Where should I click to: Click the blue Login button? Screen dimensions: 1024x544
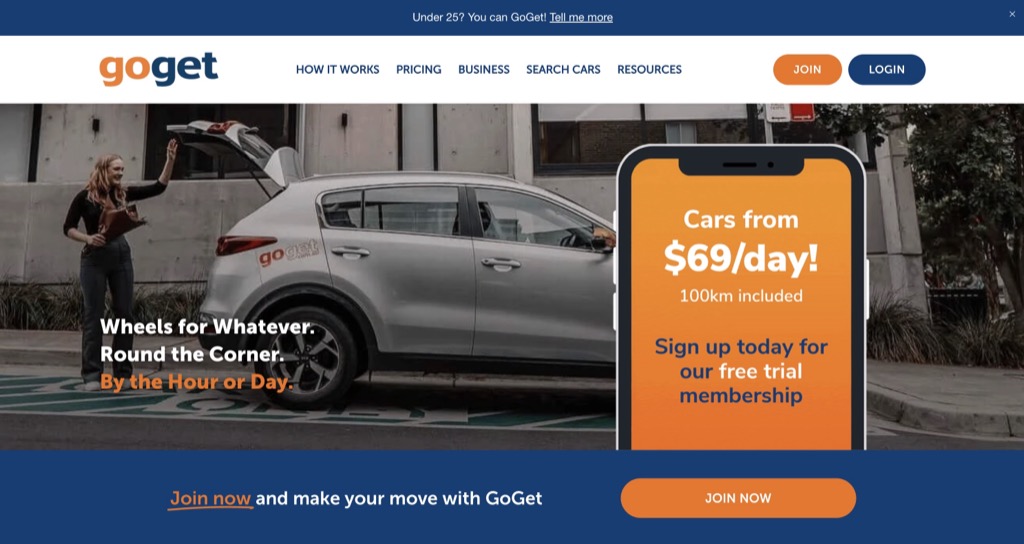(x=887, y=69)
